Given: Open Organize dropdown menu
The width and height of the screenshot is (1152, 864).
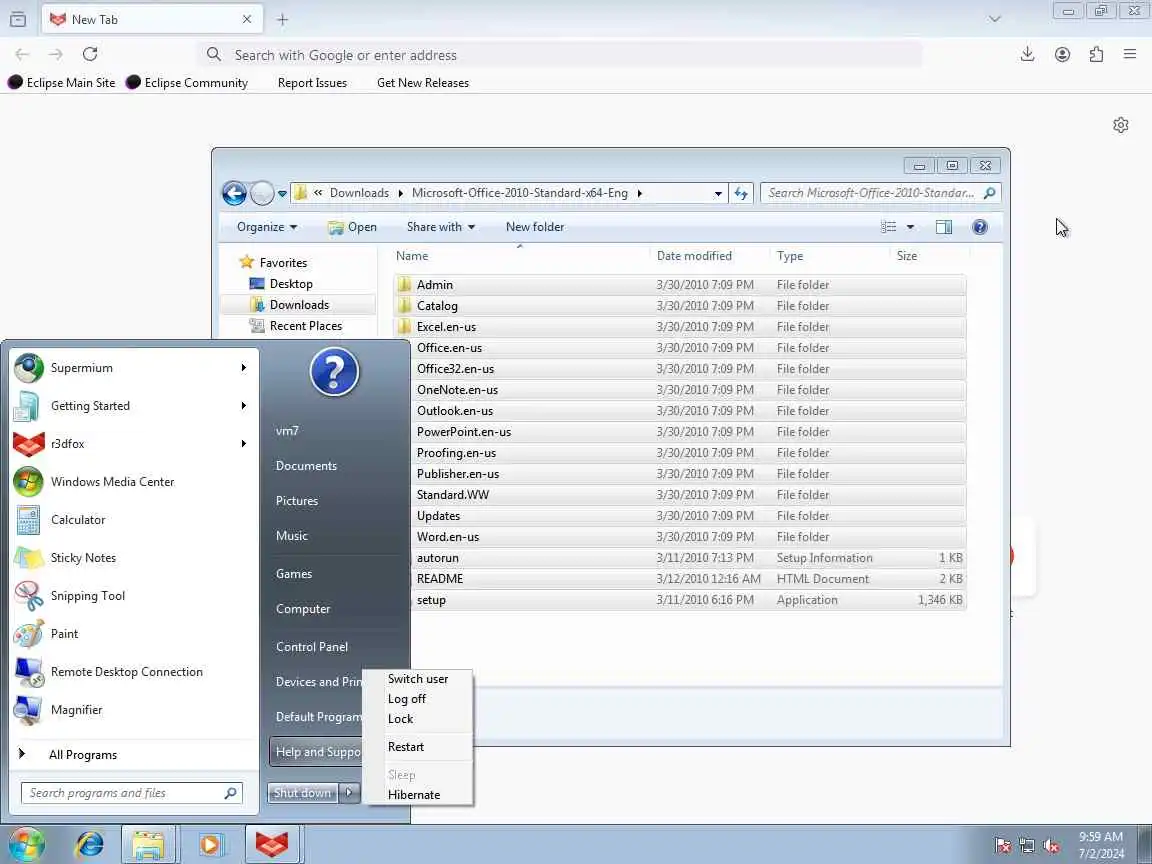Looking at the screenshot, I should (267, 227).
